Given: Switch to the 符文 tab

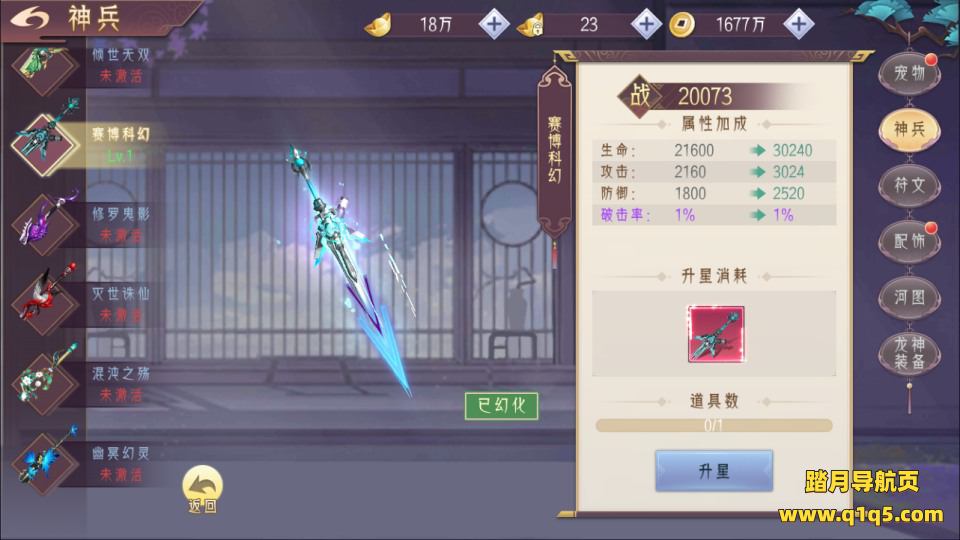Looking at the screenshot, I should pyautogui.click(x=909, y=185).
